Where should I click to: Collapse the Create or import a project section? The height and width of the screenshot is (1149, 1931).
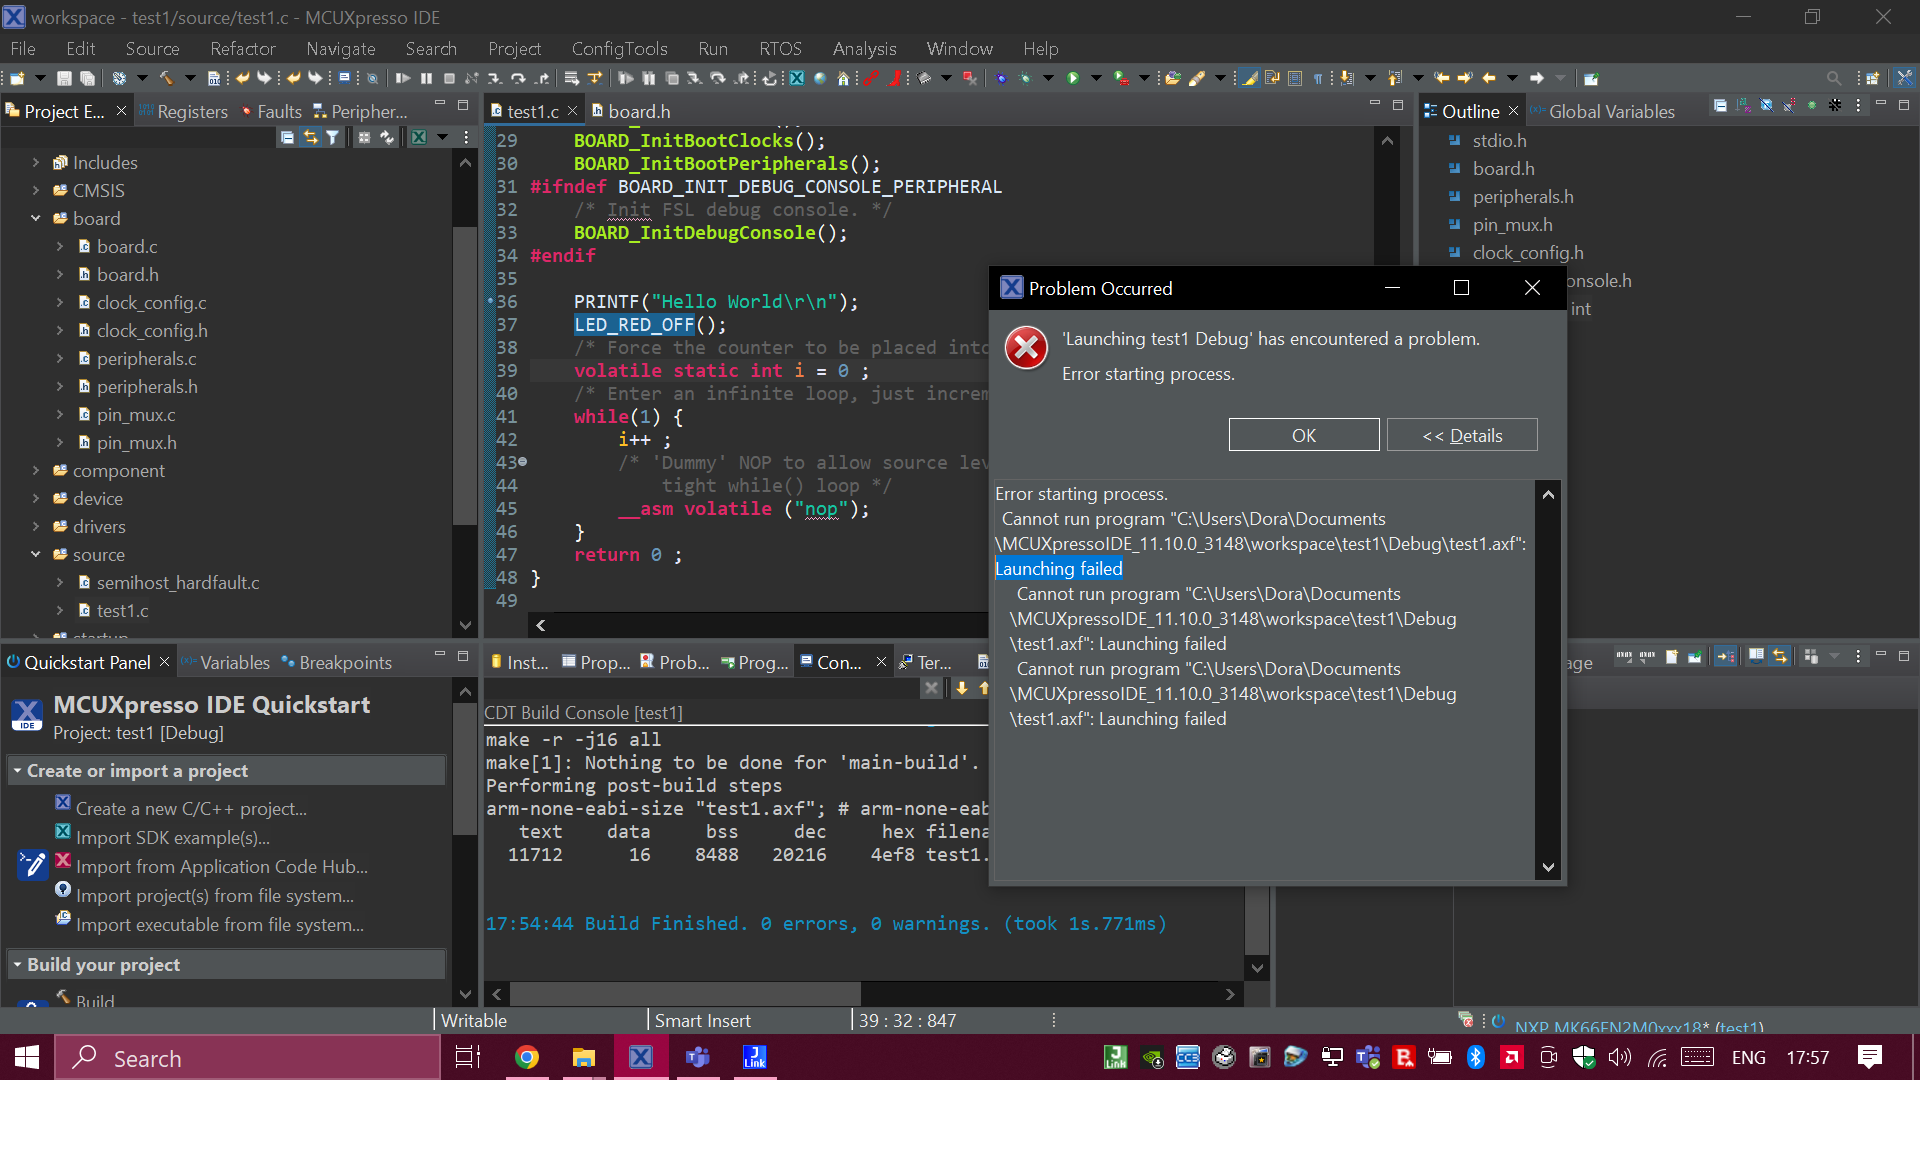18,771
